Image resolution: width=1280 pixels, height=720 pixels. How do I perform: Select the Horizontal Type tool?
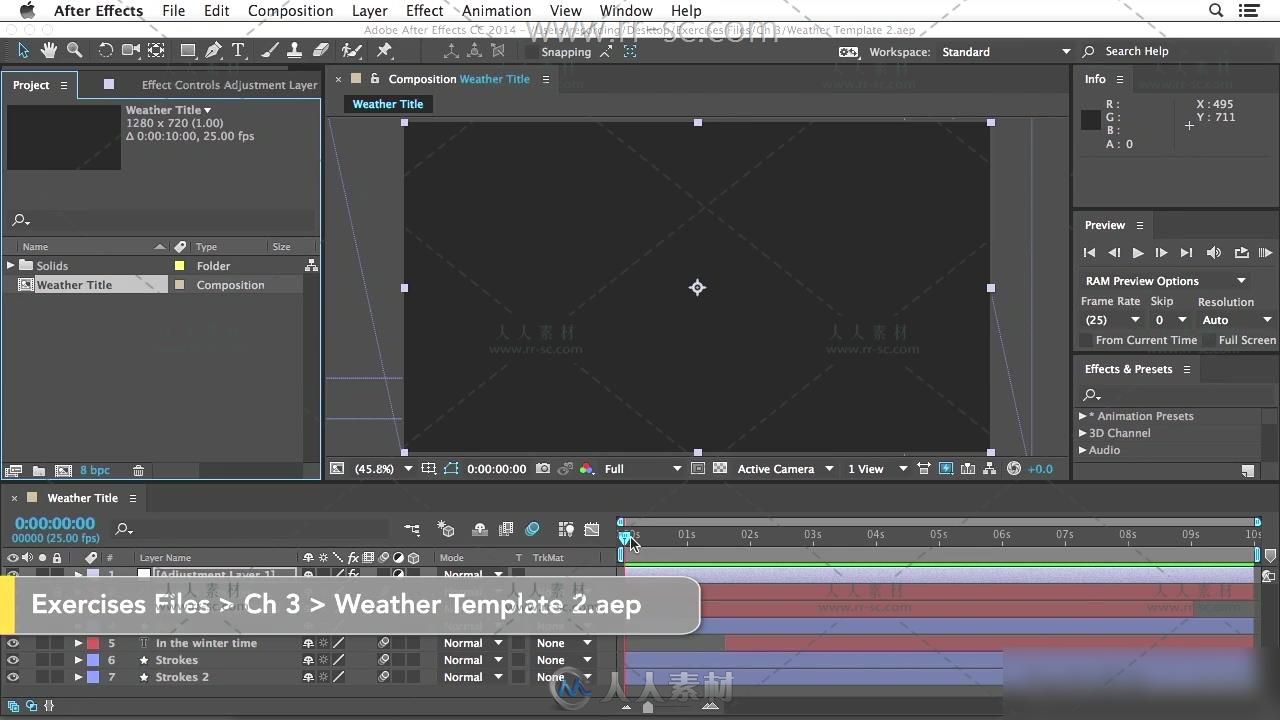238,50
